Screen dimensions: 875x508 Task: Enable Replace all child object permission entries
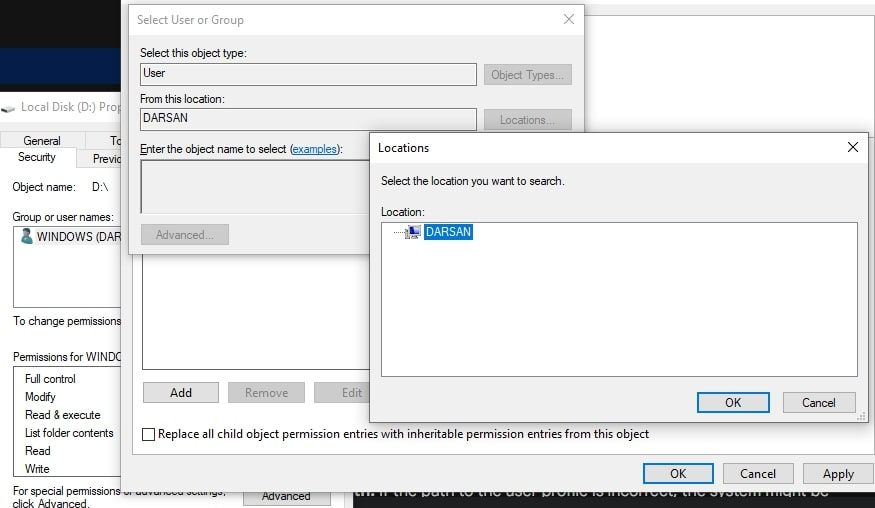tap(148, 434)
